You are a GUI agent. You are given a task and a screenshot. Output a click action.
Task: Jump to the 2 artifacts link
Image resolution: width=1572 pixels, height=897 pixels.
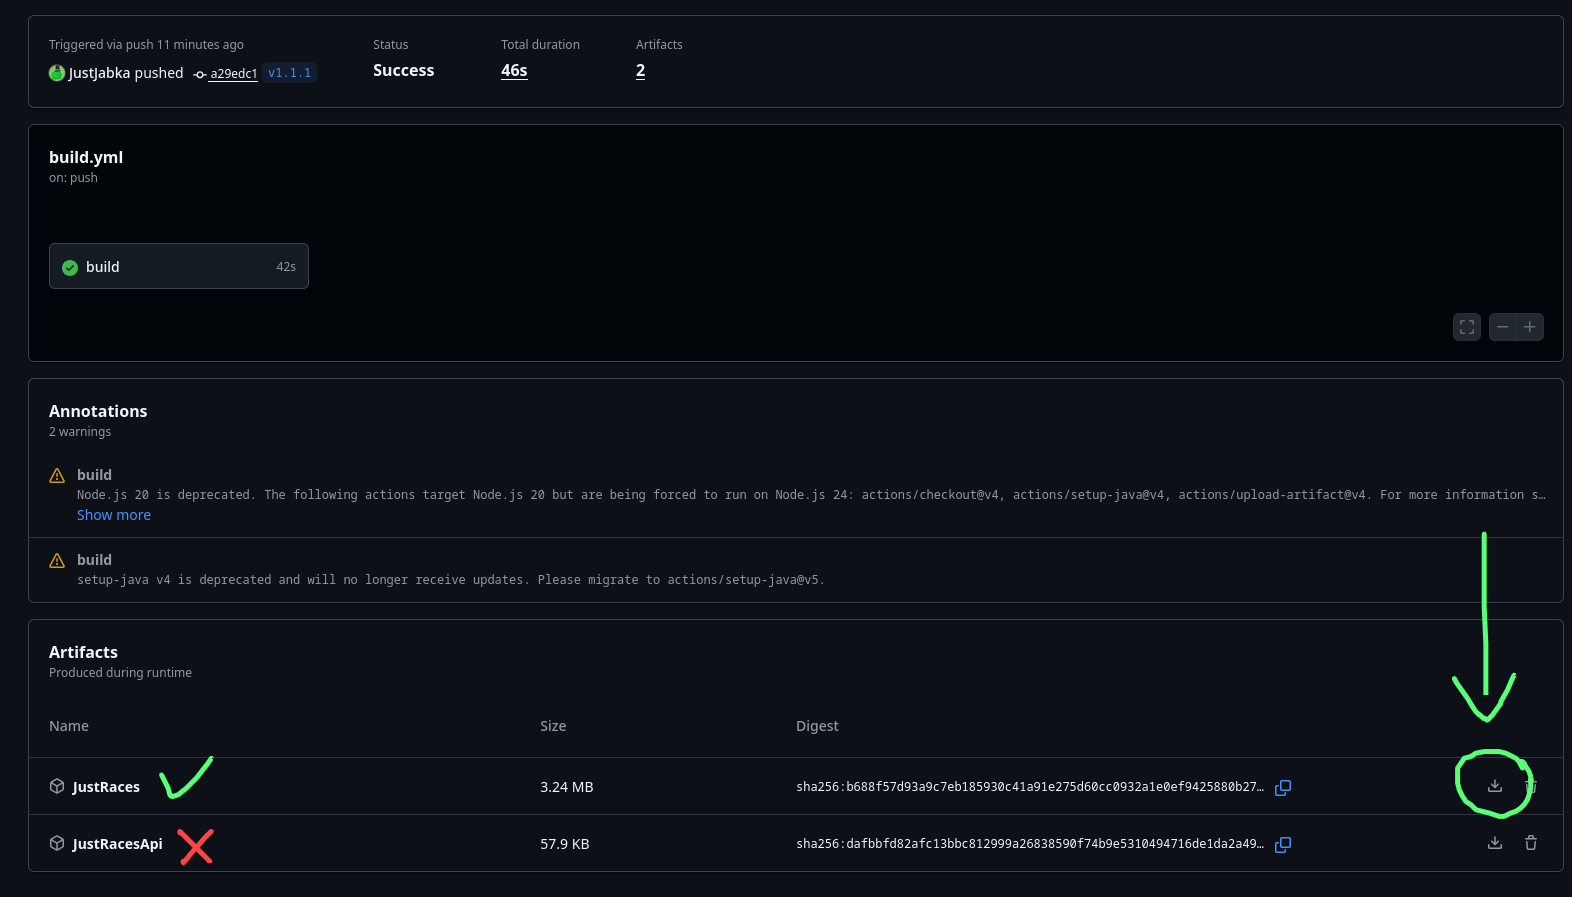point(640,70)
